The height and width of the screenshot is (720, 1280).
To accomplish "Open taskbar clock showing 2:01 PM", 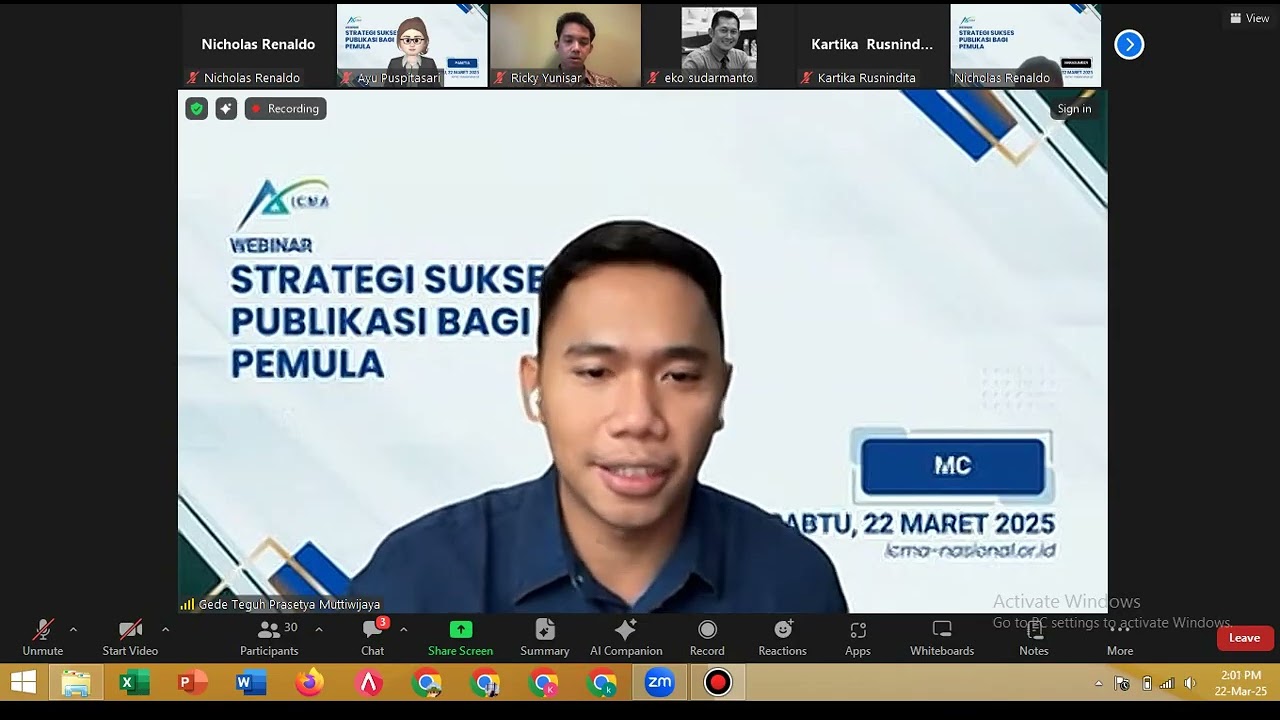I will point(1240,683).
